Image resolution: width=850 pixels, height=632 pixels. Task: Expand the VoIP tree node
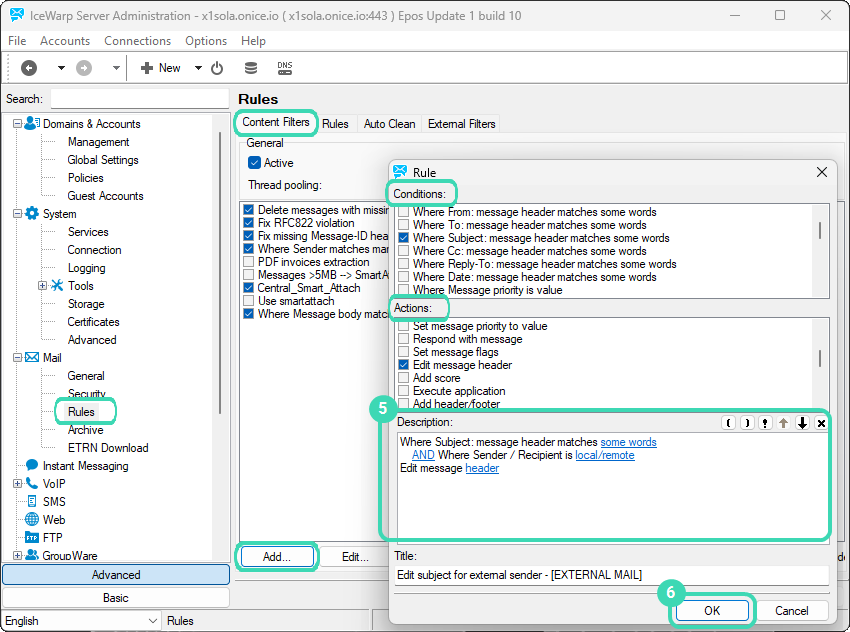(x=17, y=483)
